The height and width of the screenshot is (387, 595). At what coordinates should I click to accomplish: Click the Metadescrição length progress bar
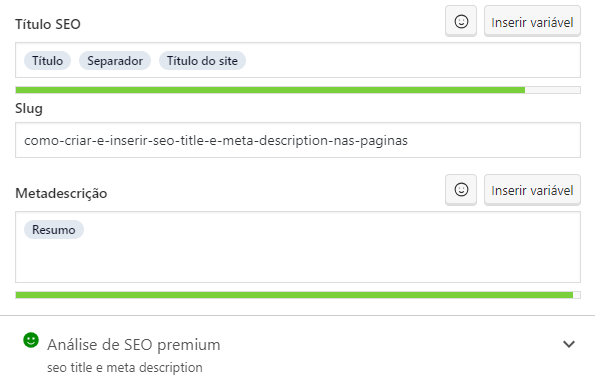click(298, 295)
